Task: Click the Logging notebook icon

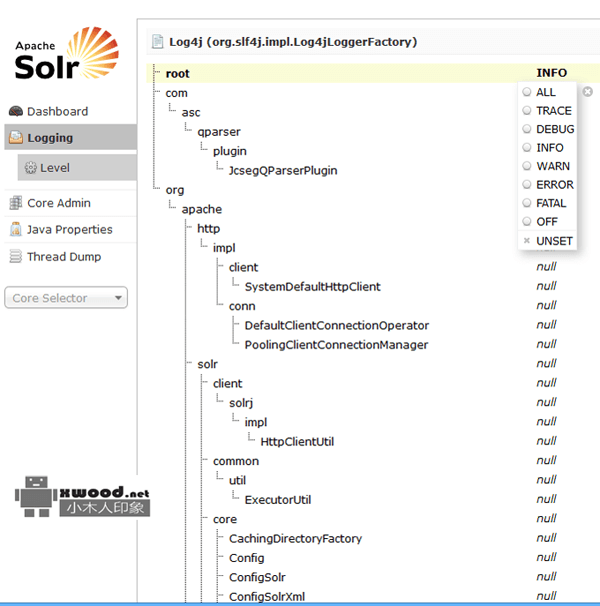Action: [x=15, y=138]
